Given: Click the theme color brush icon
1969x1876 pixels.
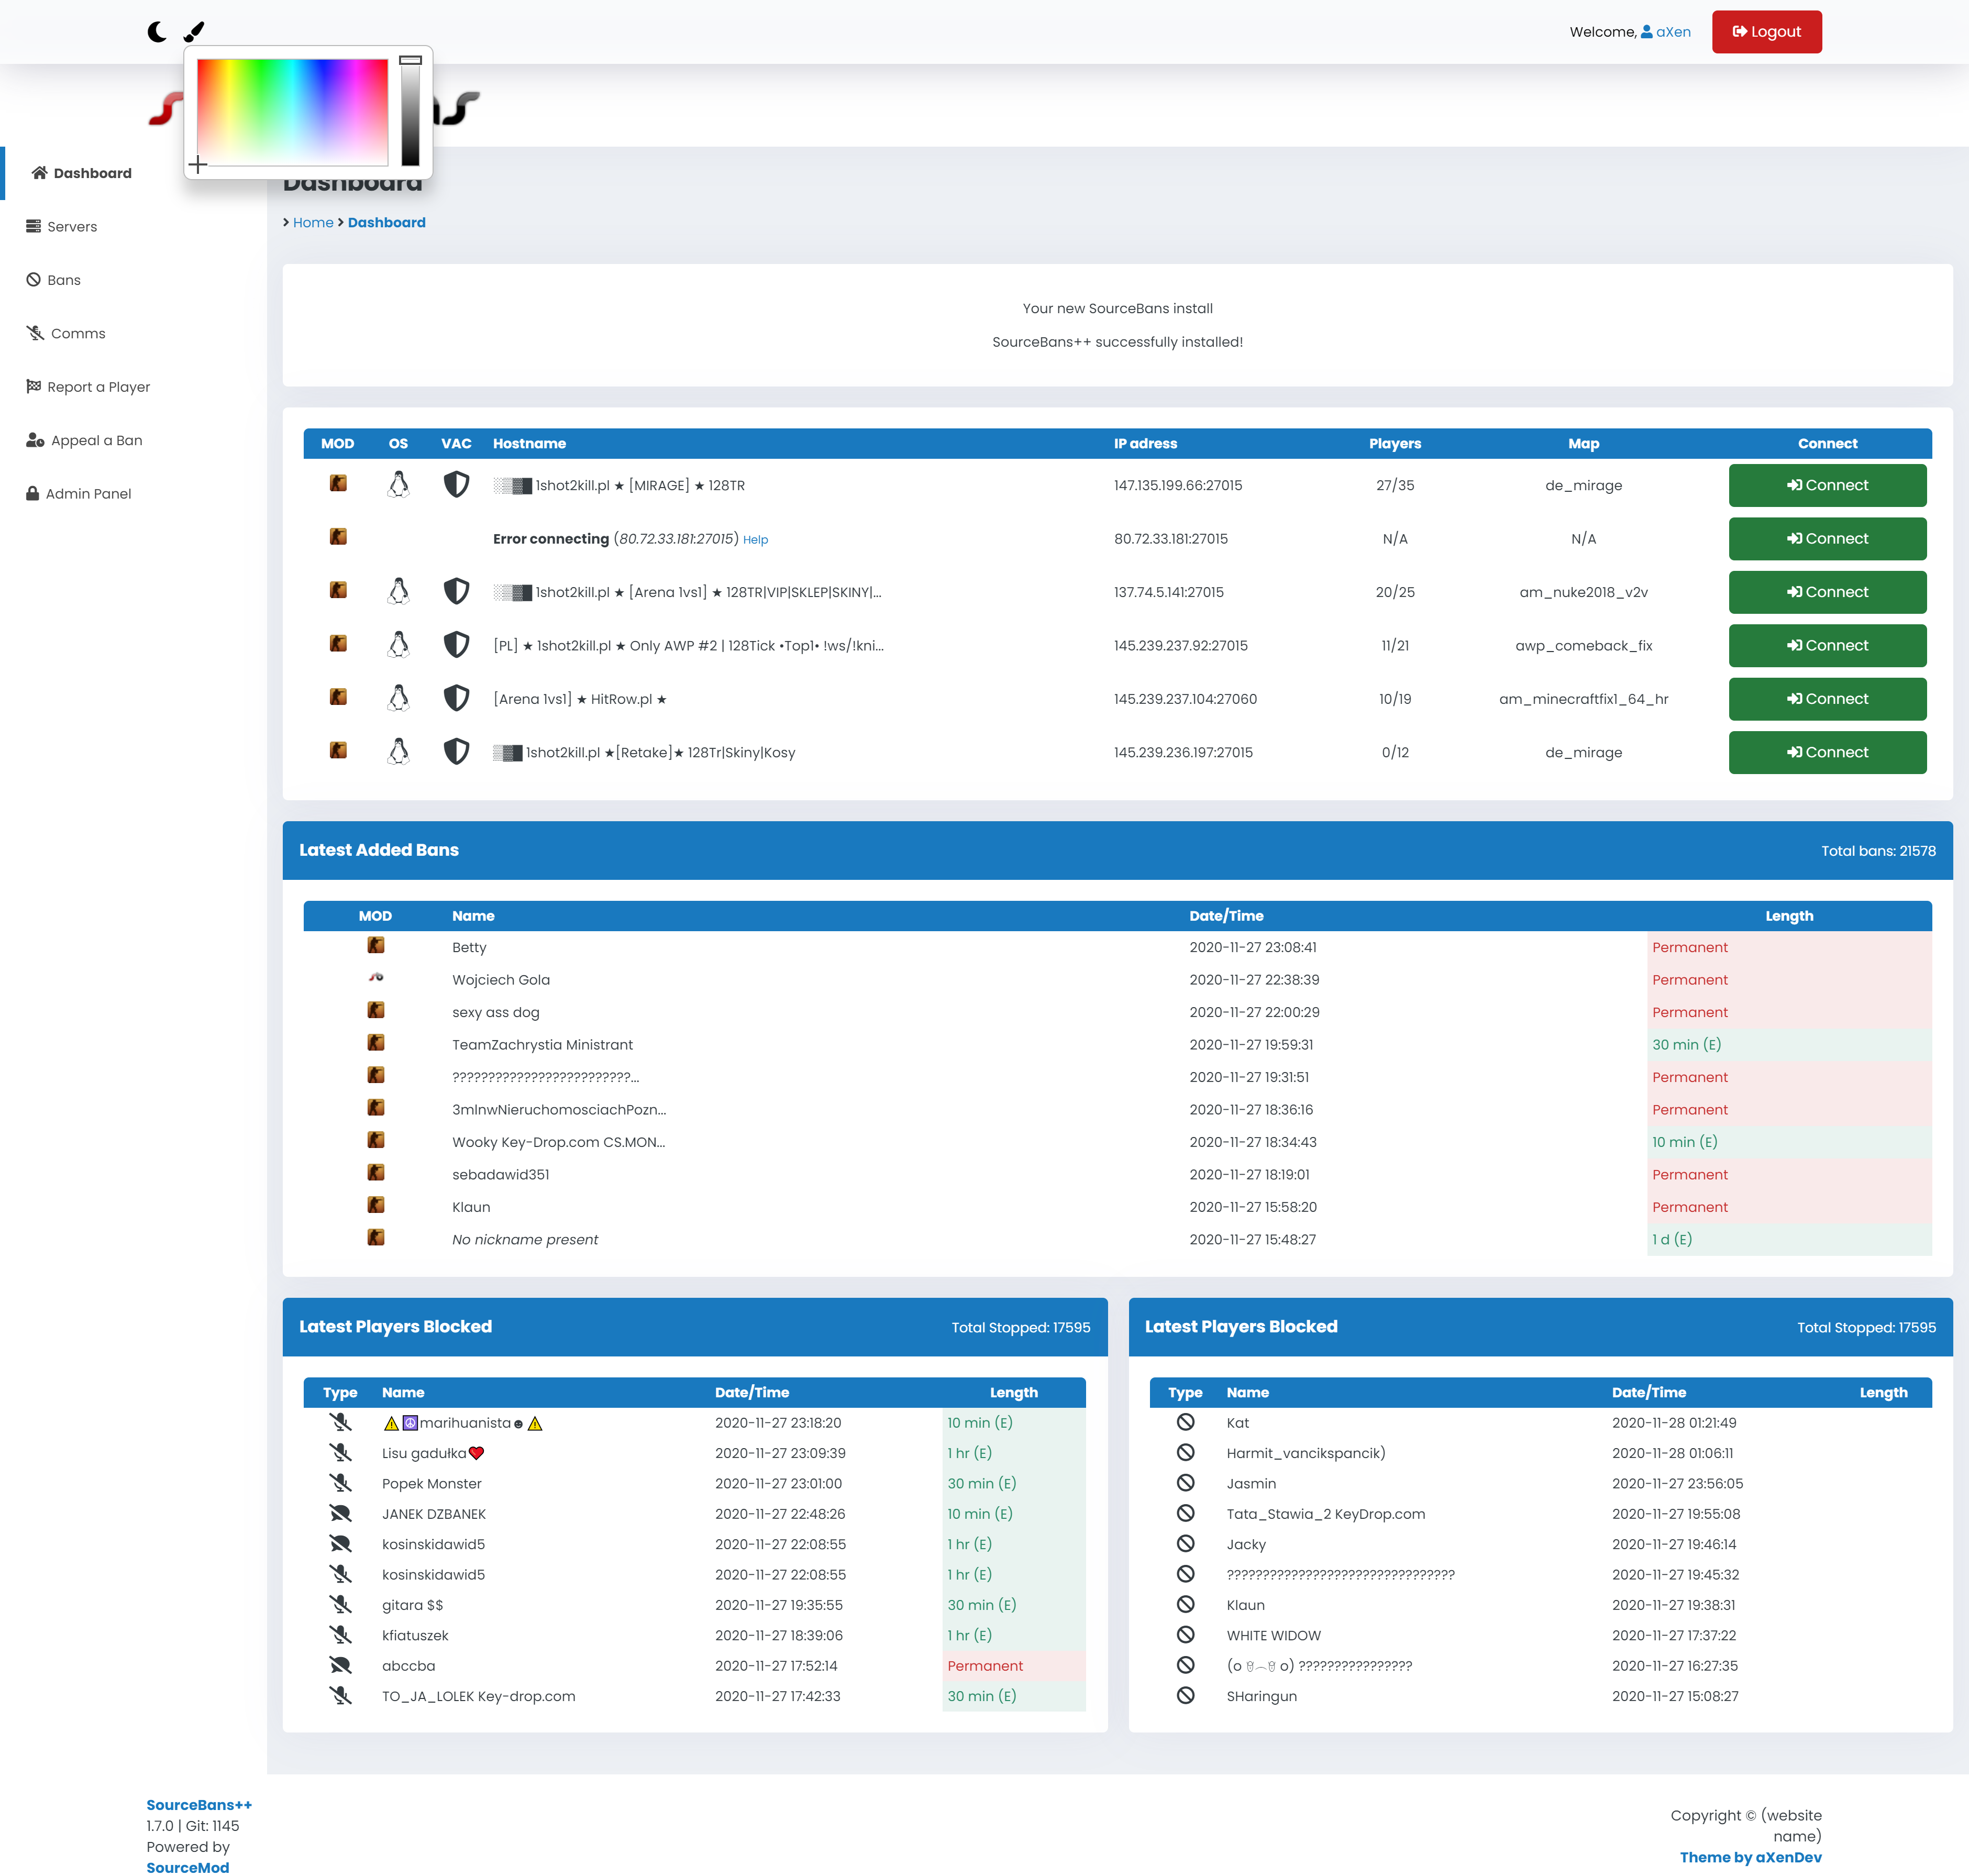Looking at the screenshot, I should coord(194,32).
